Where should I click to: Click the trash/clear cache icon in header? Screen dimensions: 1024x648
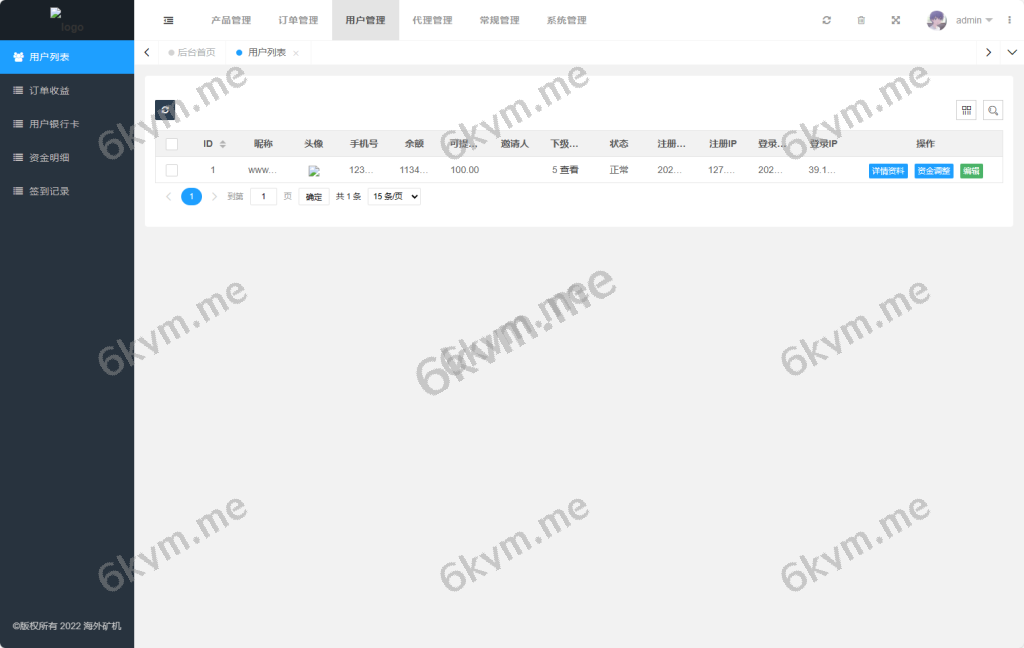(861, 19)
